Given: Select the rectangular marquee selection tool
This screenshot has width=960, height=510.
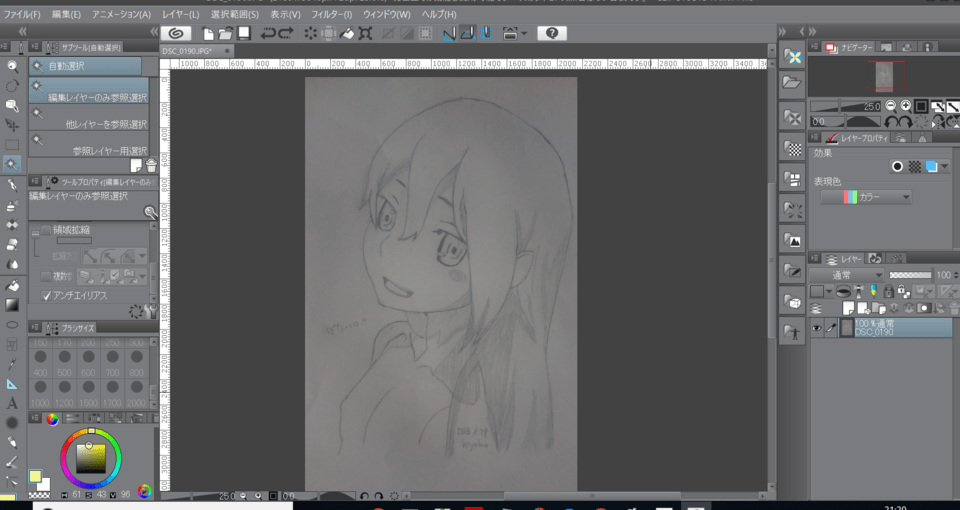Looking at the screenshot, I should (x=12, y=144).
